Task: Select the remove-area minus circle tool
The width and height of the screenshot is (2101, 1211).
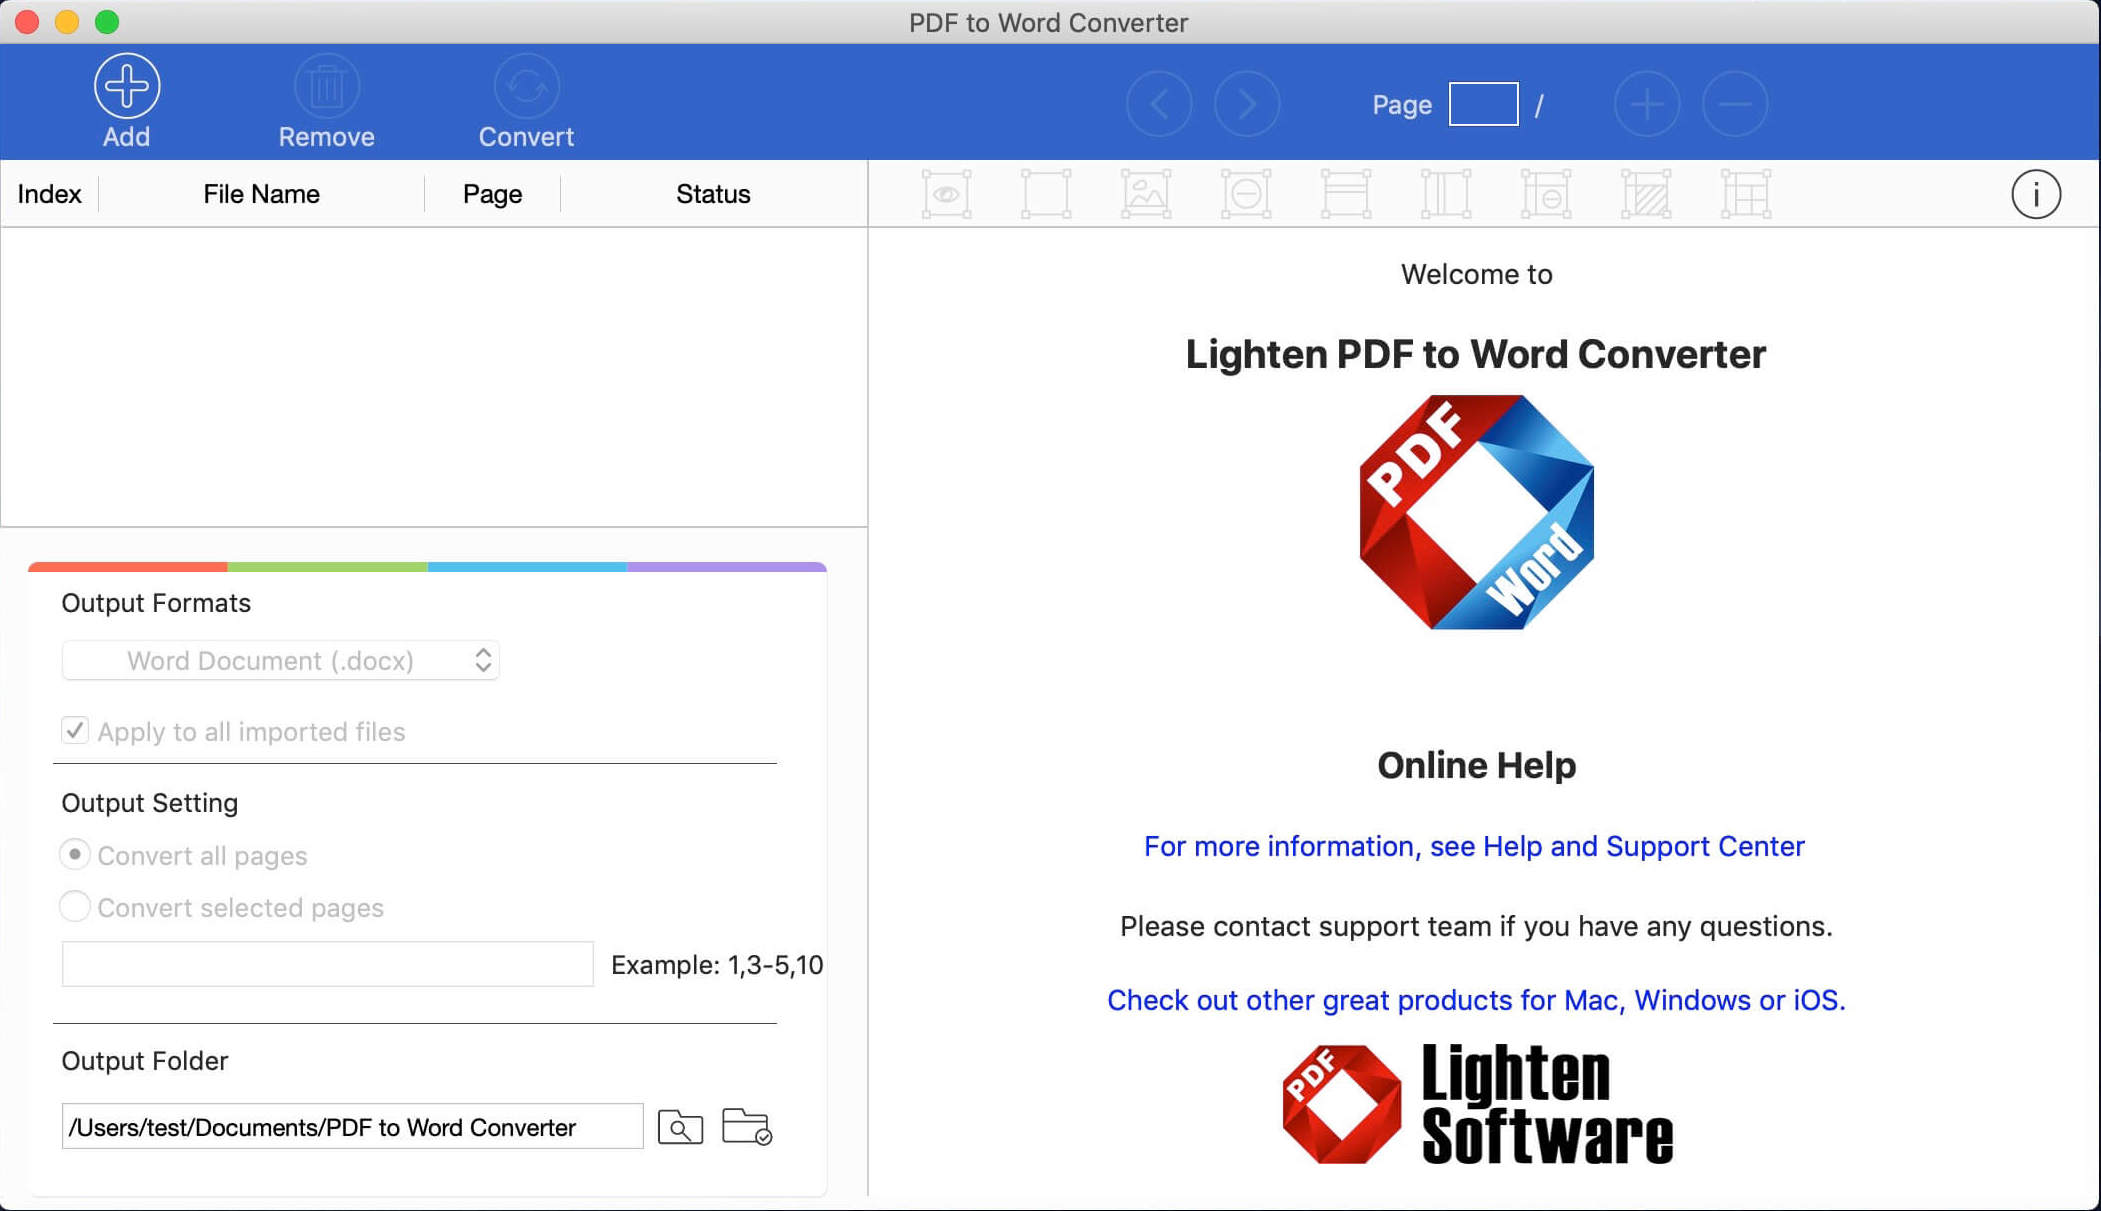Action: click(1246, 194)
